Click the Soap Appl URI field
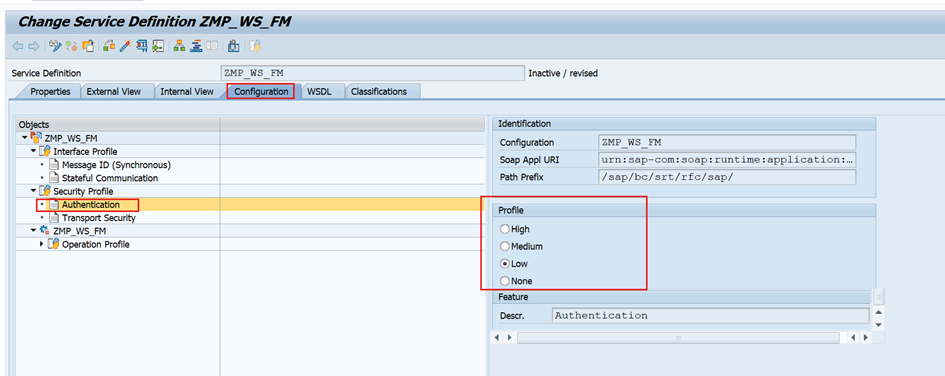This screenshot has height=376, width=945. pyautogui.click(x=726, y=160)
